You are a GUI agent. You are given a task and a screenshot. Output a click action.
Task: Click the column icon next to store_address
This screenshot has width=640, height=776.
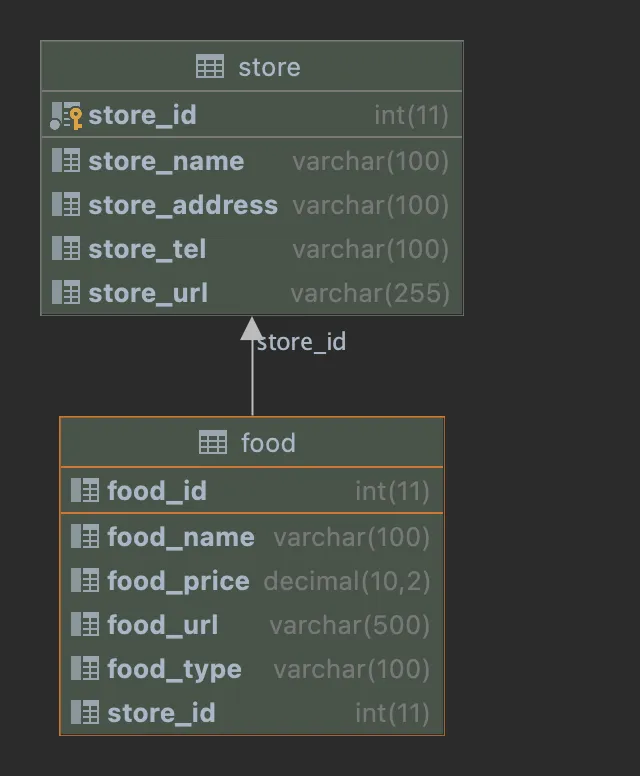click(x=66, y=204)
